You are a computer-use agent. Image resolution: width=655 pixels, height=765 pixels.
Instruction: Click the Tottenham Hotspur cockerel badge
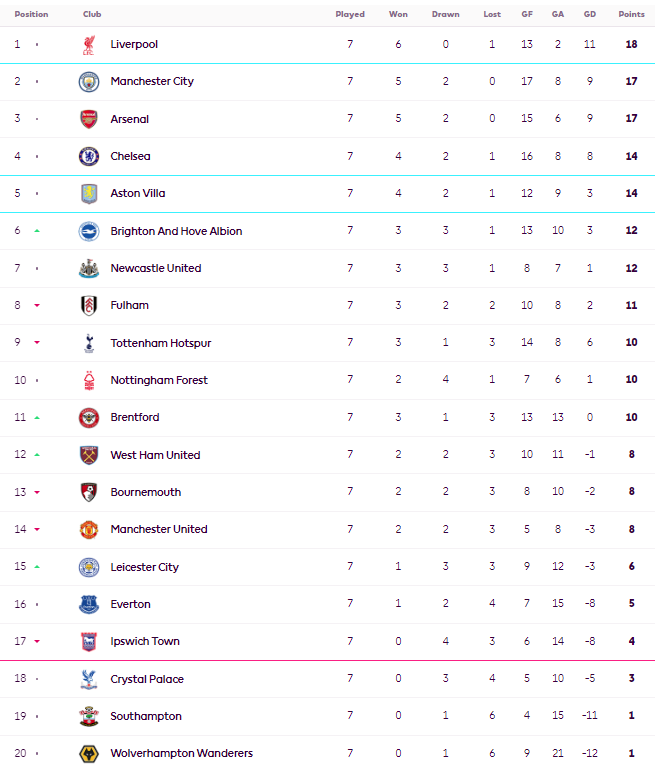(x=89, y=343)
